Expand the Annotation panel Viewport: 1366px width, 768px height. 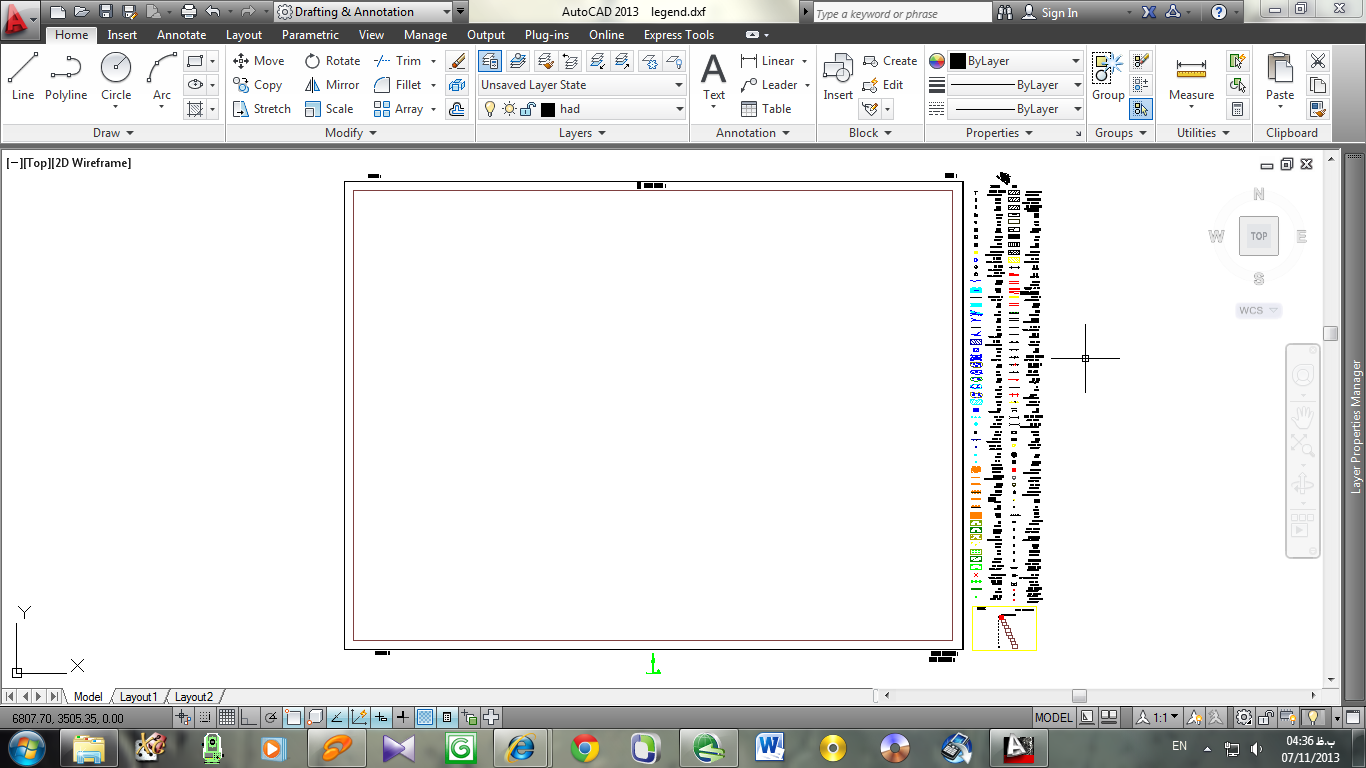(x=753, y=133)
